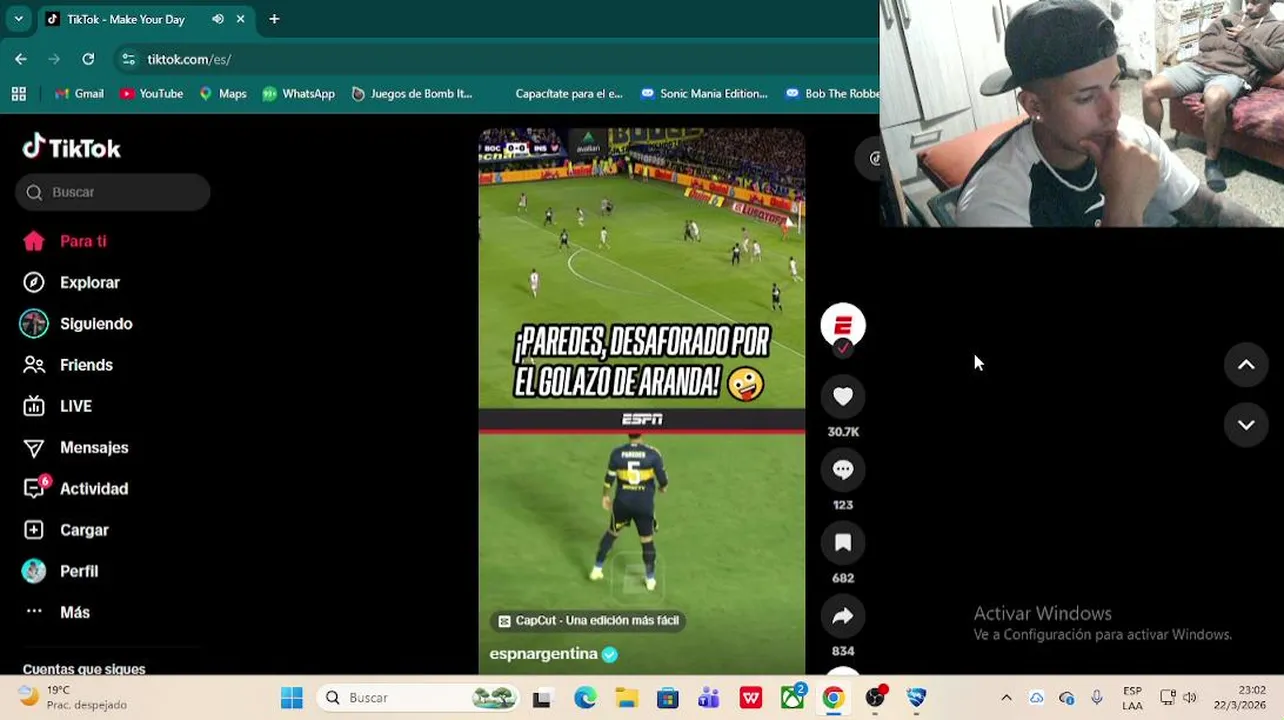Share video with arrow icon

pyautogui.click(x=843, y=616)
